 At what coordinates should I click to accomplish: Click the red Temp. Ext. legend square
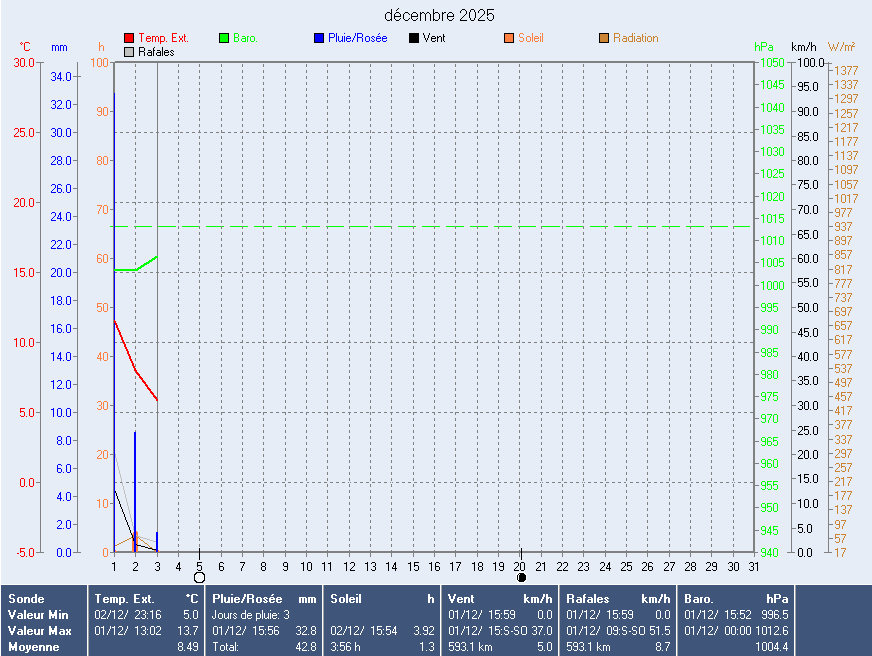coord(129,38)
